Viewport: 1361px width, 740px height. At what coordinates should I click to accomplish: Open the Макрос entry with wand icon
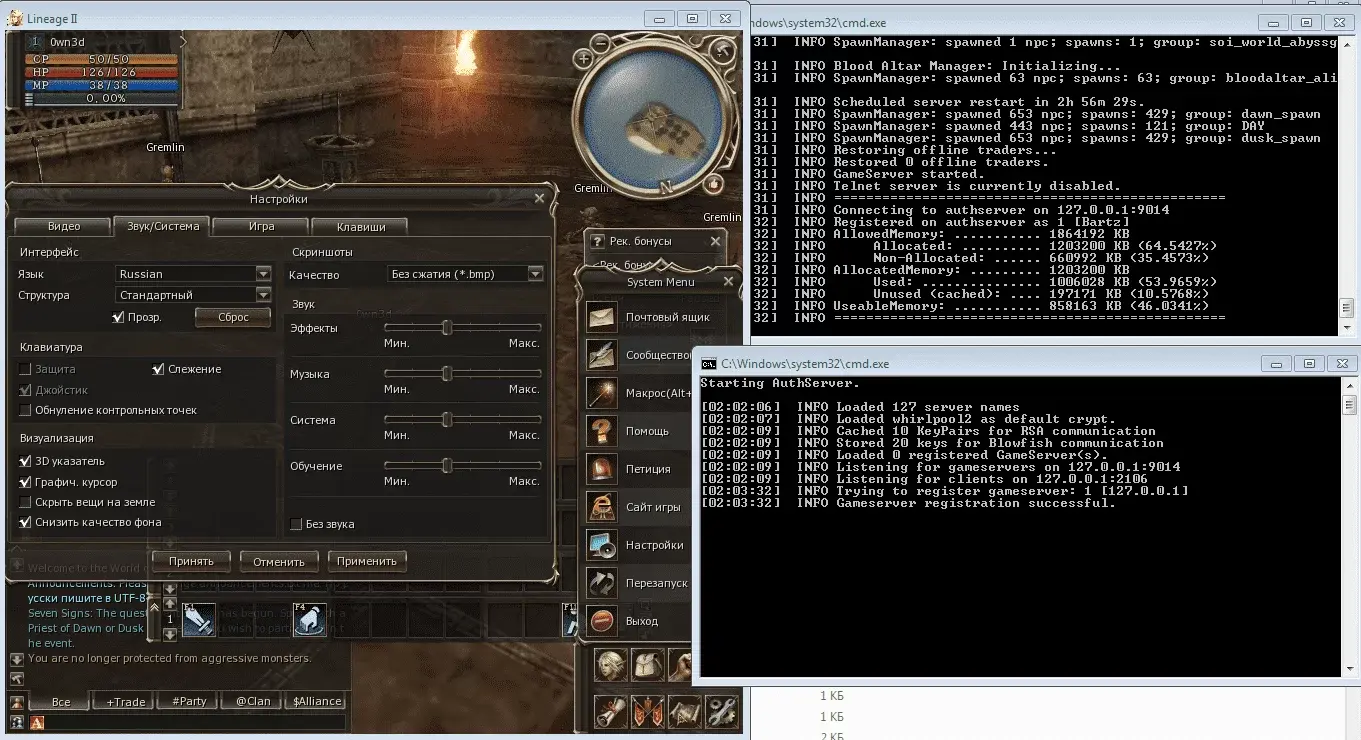click(x=640, y=393)
